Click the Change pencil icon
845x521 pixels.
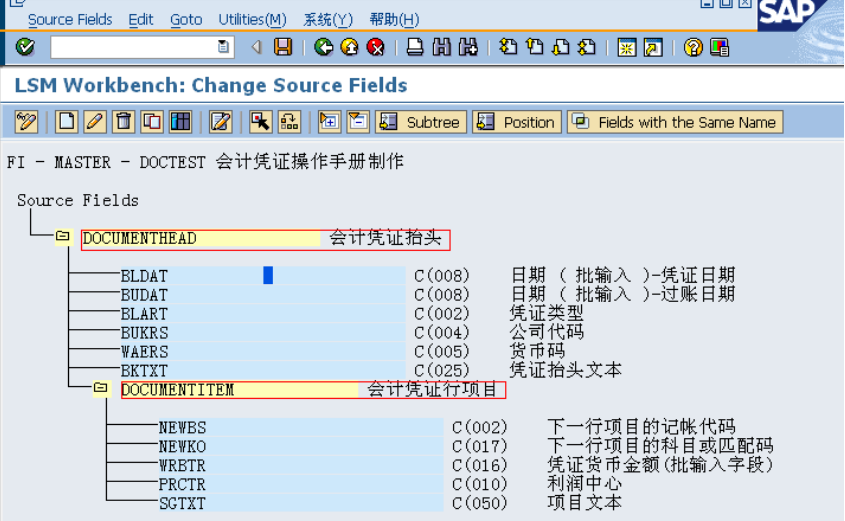coord(95,122)
